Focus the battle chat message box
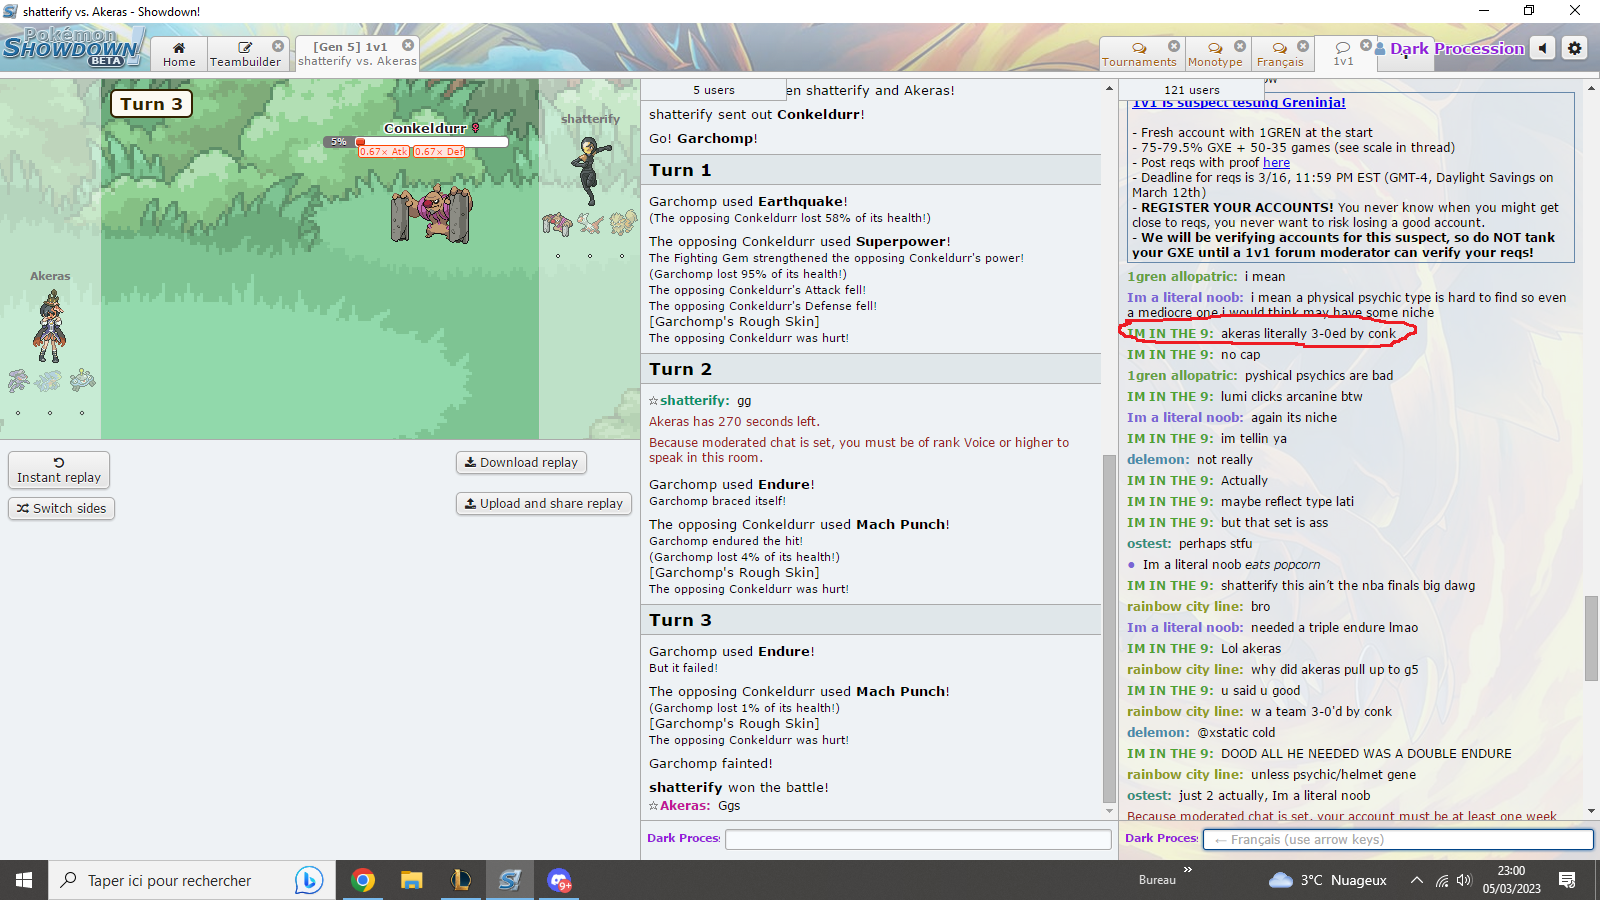1600x900 pixels. pos(918,839)
